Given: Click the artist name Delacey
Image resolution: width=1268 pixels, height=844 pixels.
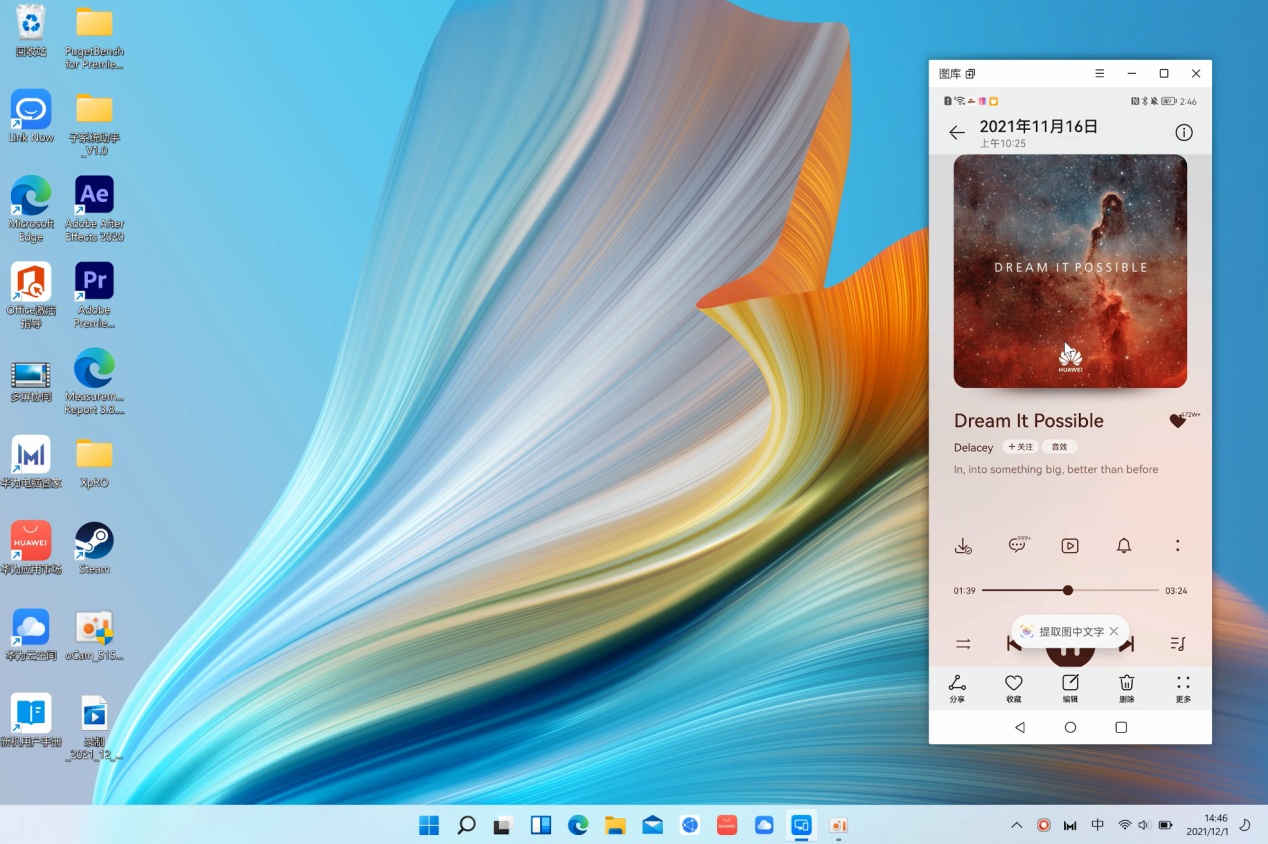Looking at the screenshot, I should click(x=973, y=448).
